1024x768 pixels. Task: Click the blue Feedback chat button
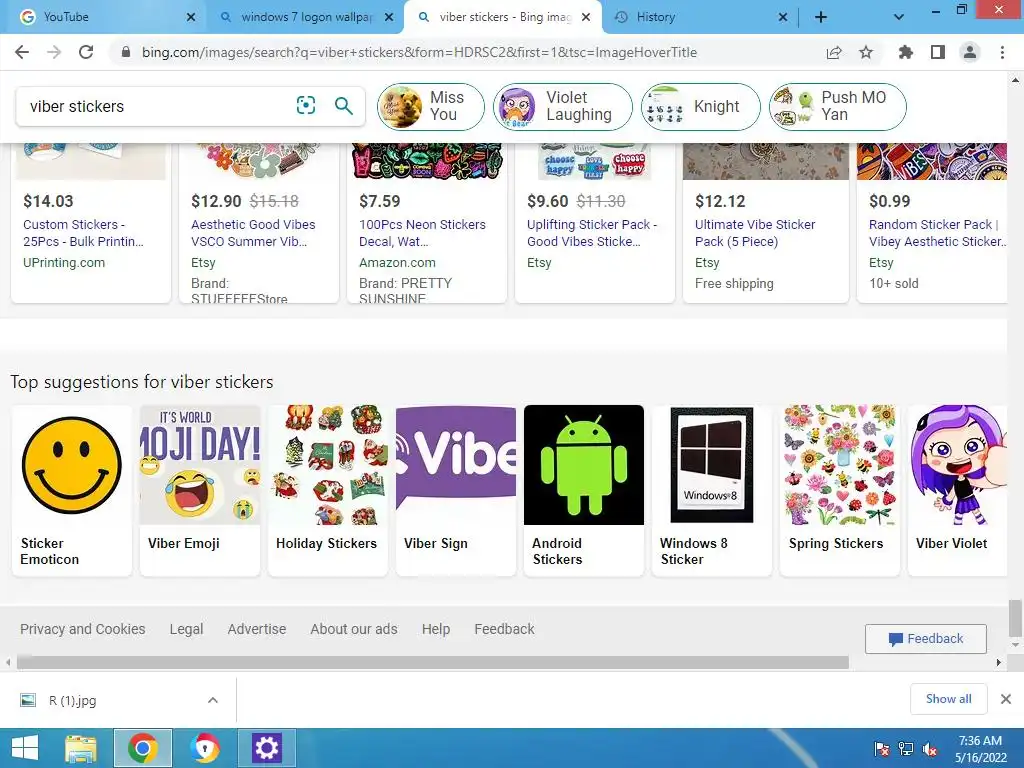[x=925, y=639]
